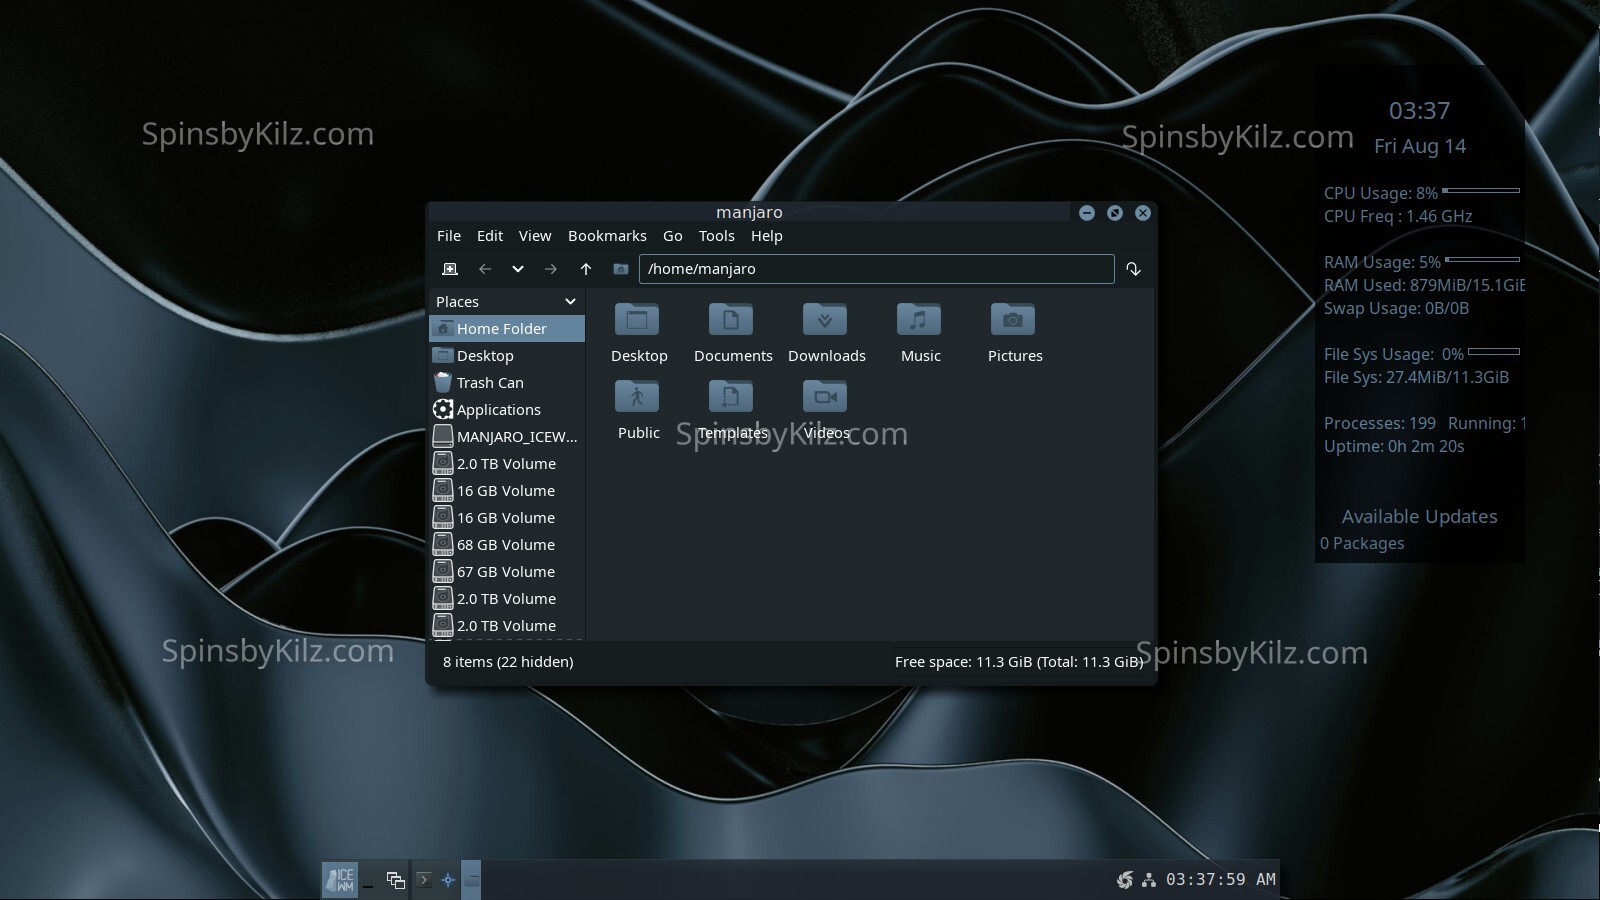This screenshot has height=900, width=1600.
Task: Select the 67 GB Volume
Action: [x=507, y=572]
